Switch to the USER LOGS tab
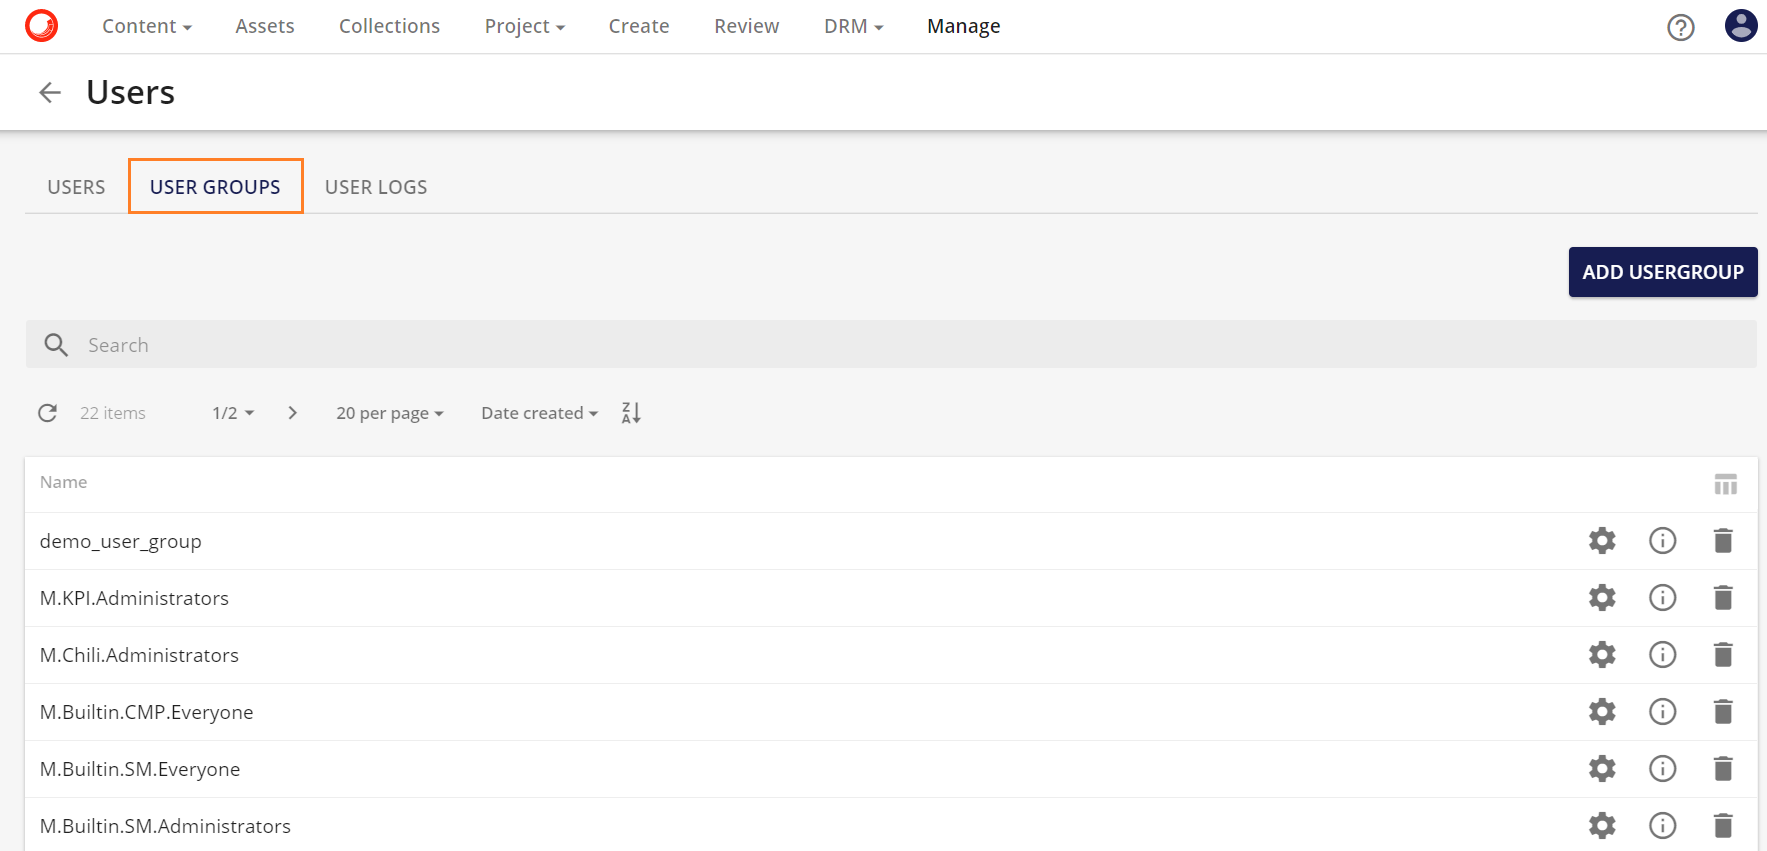The image size is (1767, 851). 376,187
